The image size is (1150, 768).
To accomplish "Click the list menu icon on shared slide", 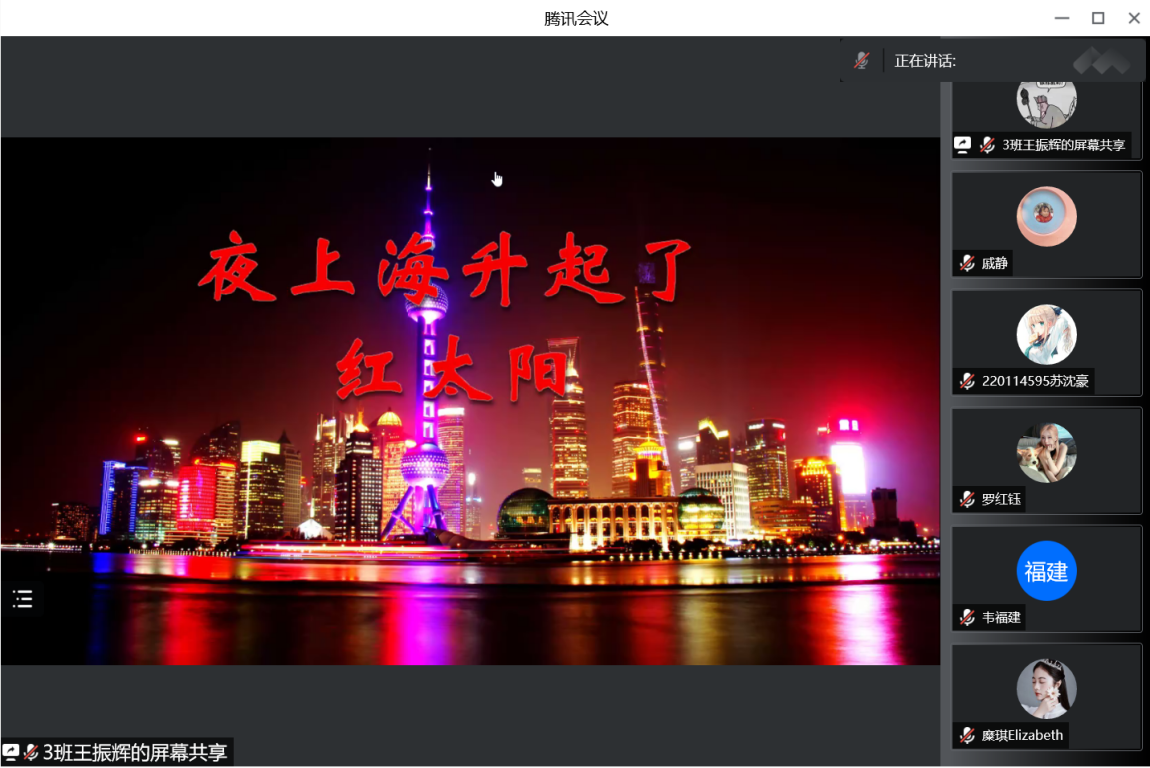I will coord(22,599).
